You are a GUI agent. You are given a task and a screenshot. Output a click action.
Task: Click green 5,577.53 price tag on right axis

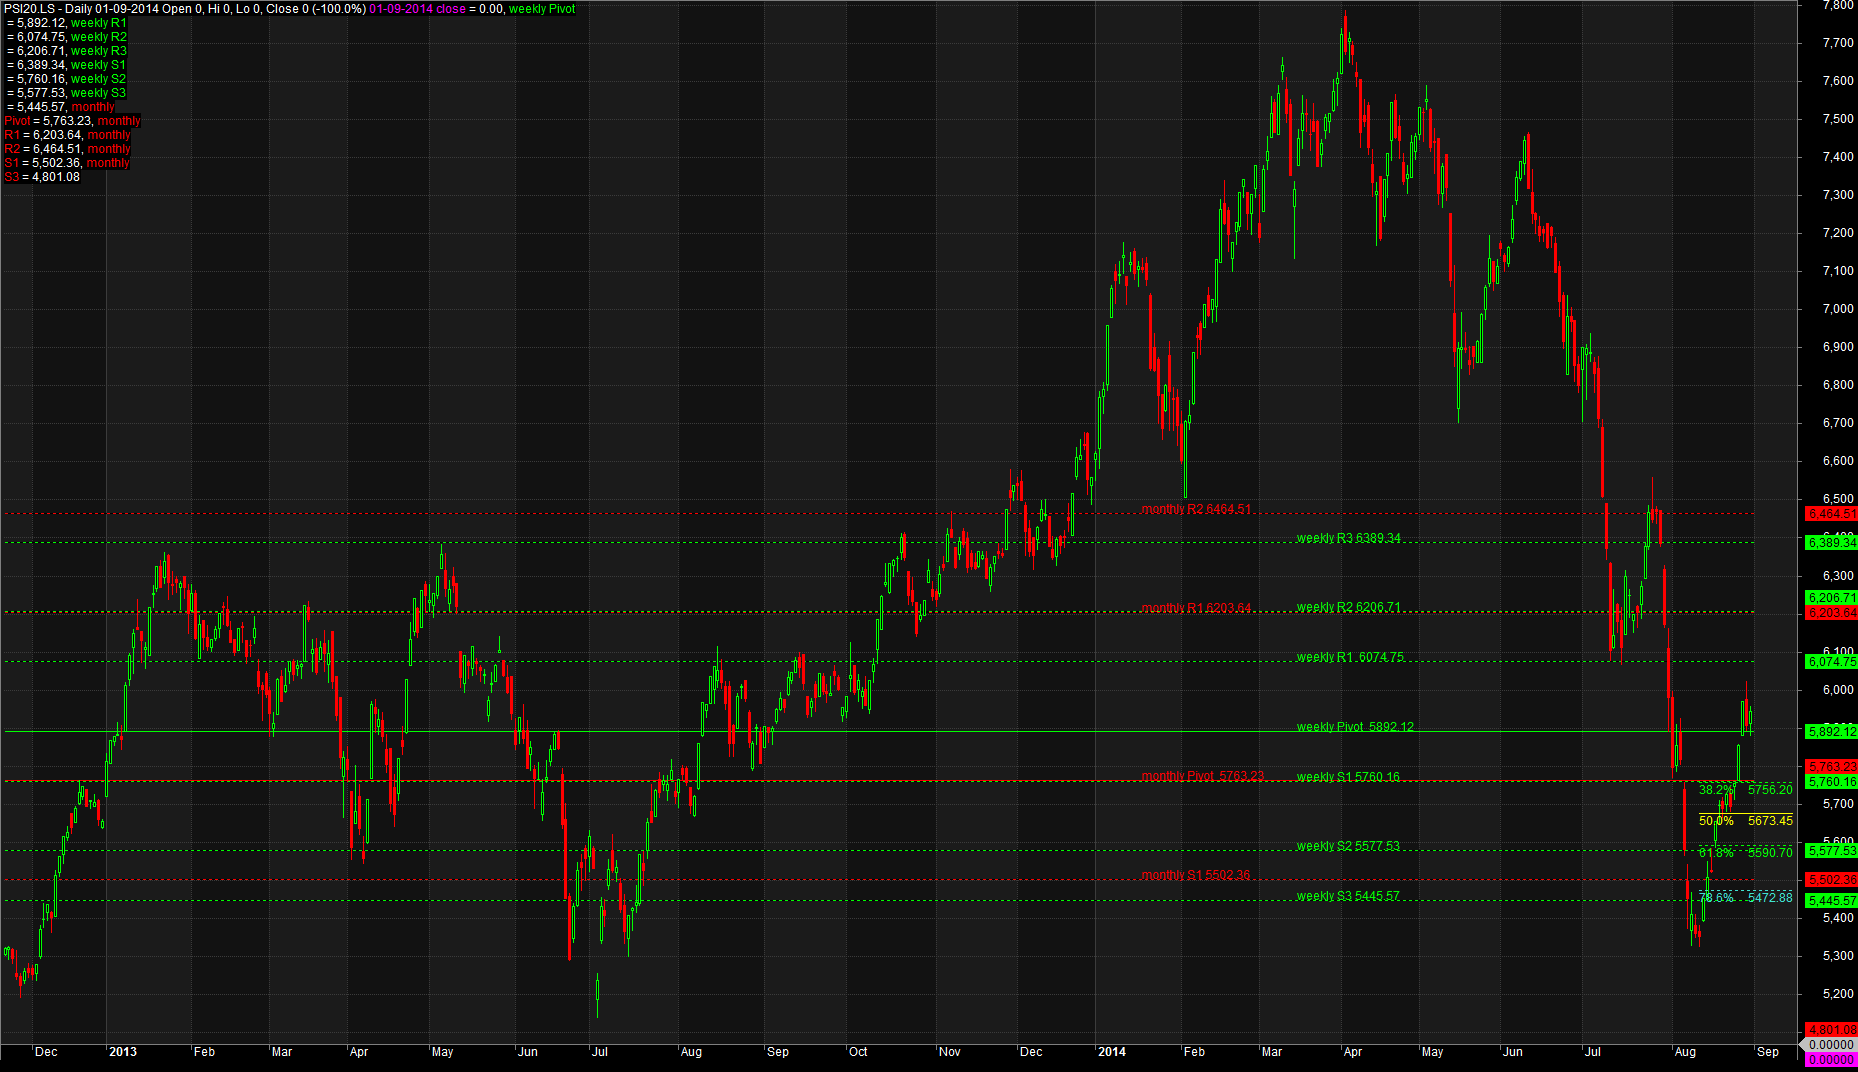1831,851
